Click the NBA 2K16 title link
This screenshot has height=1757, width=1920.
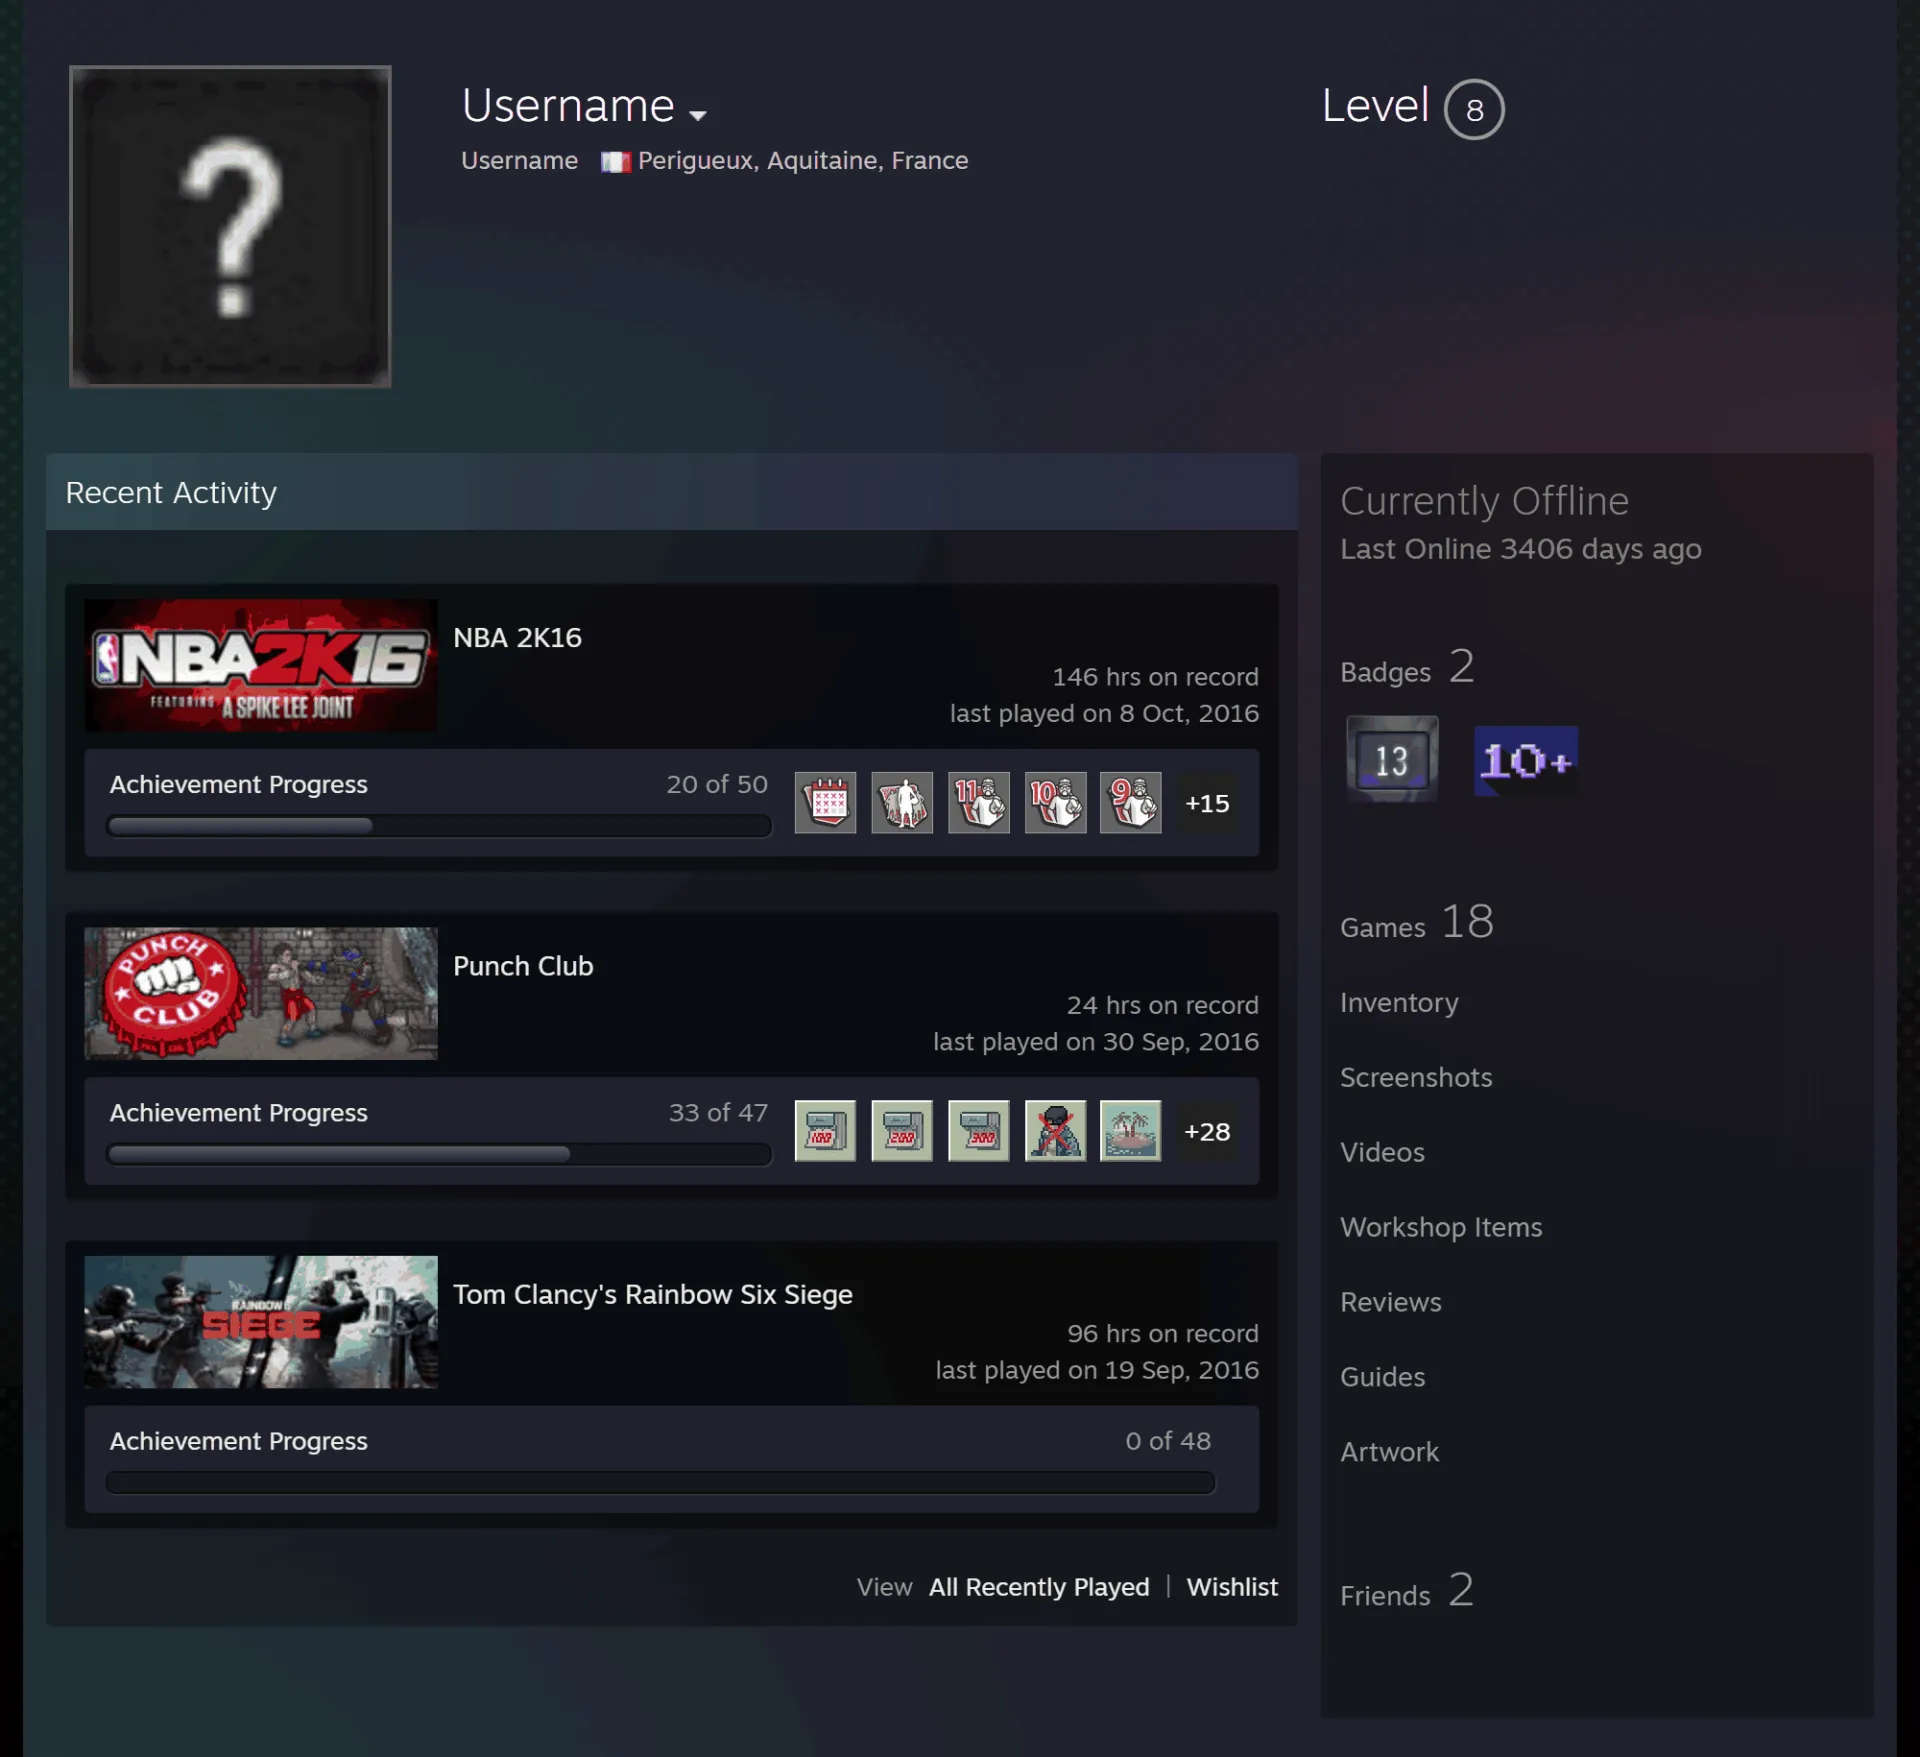(x=517, y=637)
